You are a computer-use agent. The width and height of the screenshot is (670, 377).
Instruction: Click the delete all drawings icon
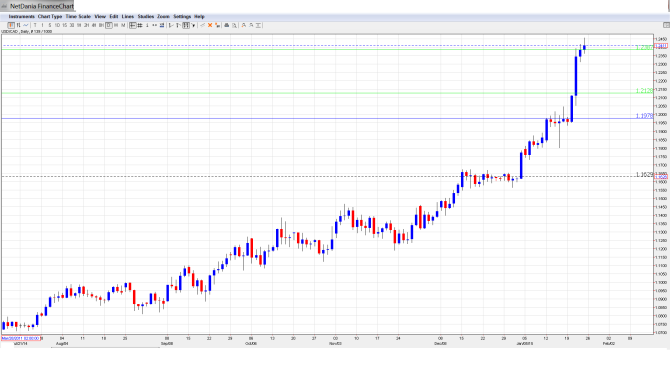(217, 26)
